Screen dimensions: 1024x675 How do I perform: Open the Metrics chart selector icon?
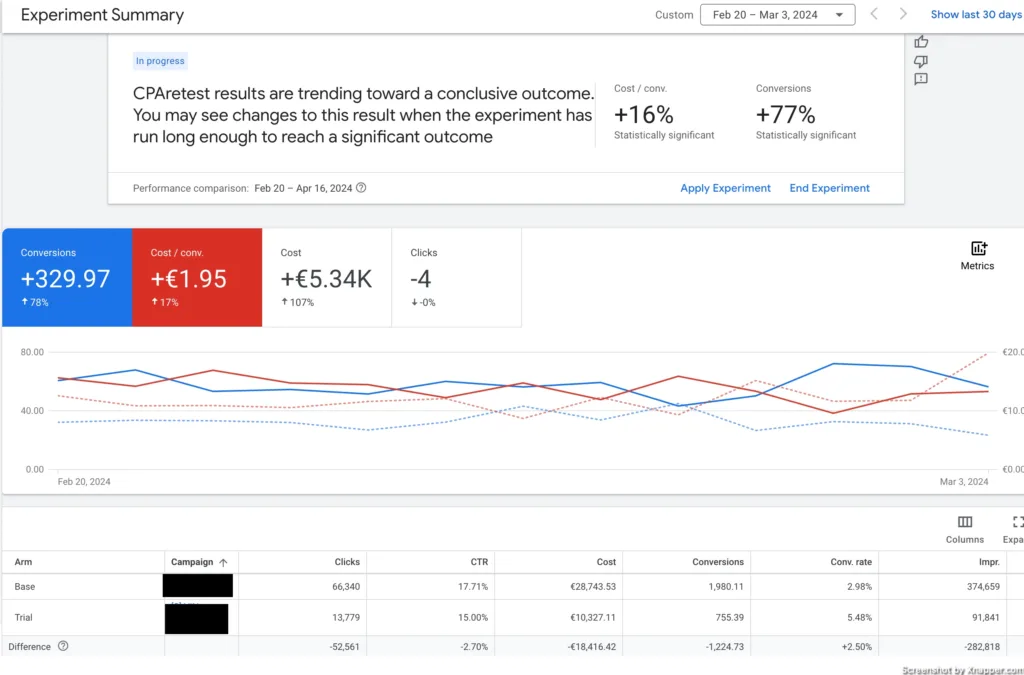click(978, 248)
